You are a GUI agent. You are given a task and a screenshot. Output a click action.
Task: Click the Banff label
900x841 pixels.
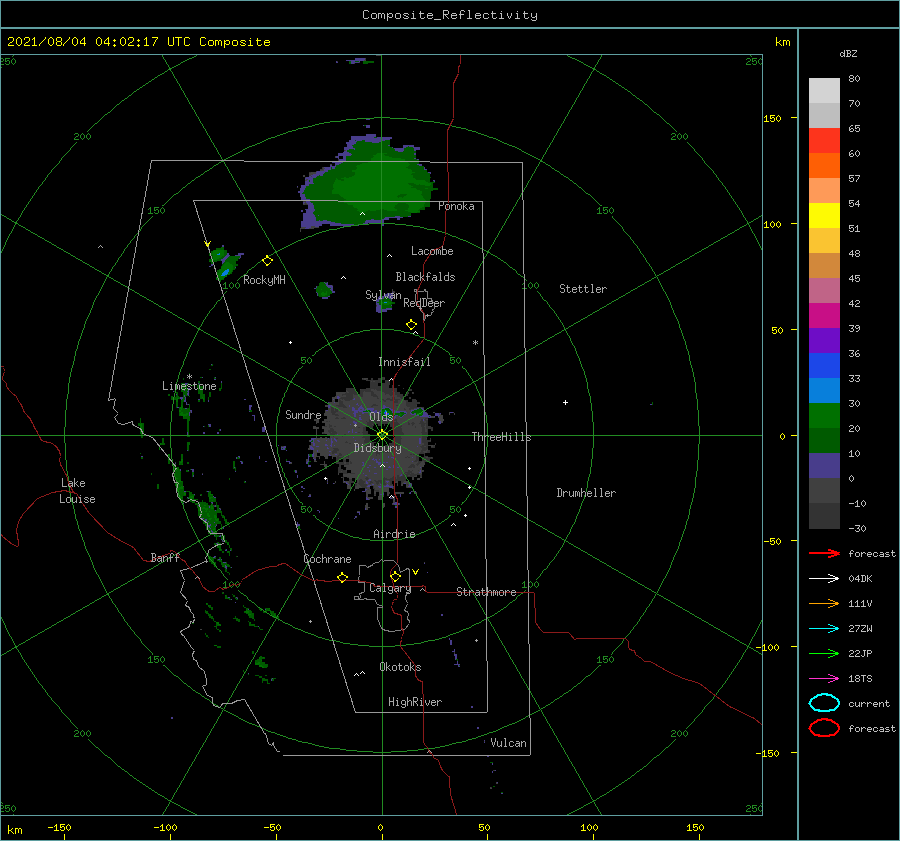click(x=165, y=557)
